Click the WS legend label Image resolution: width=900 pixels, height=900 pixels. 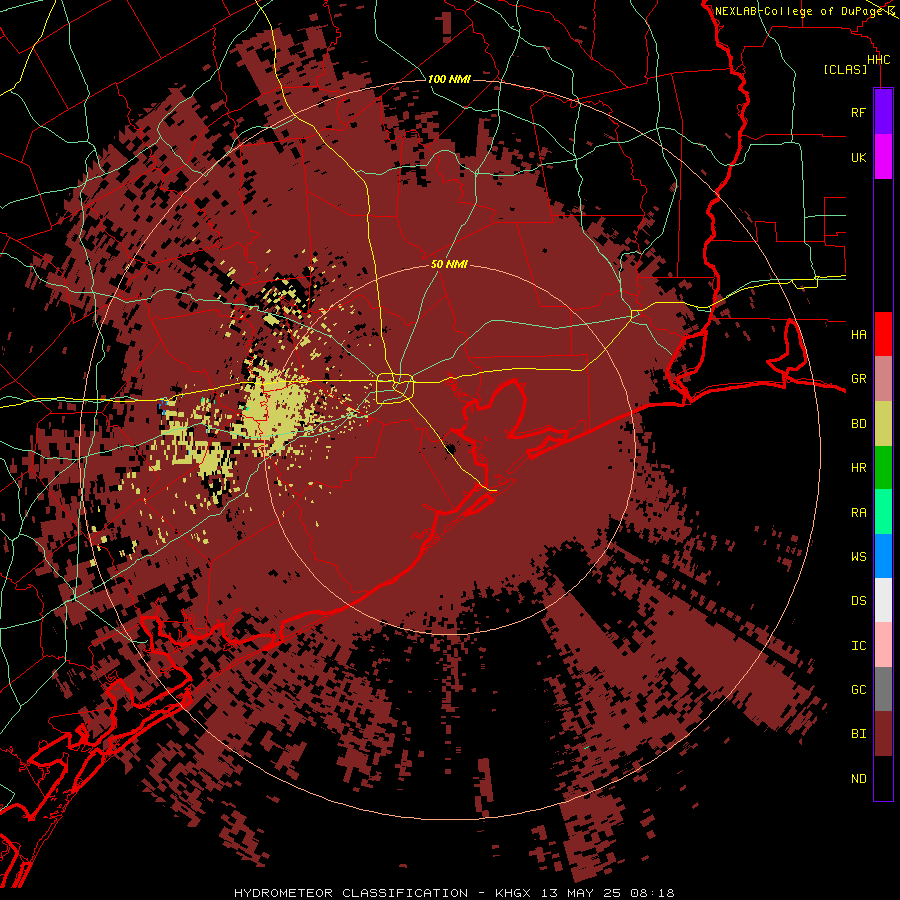coord(858,557)
